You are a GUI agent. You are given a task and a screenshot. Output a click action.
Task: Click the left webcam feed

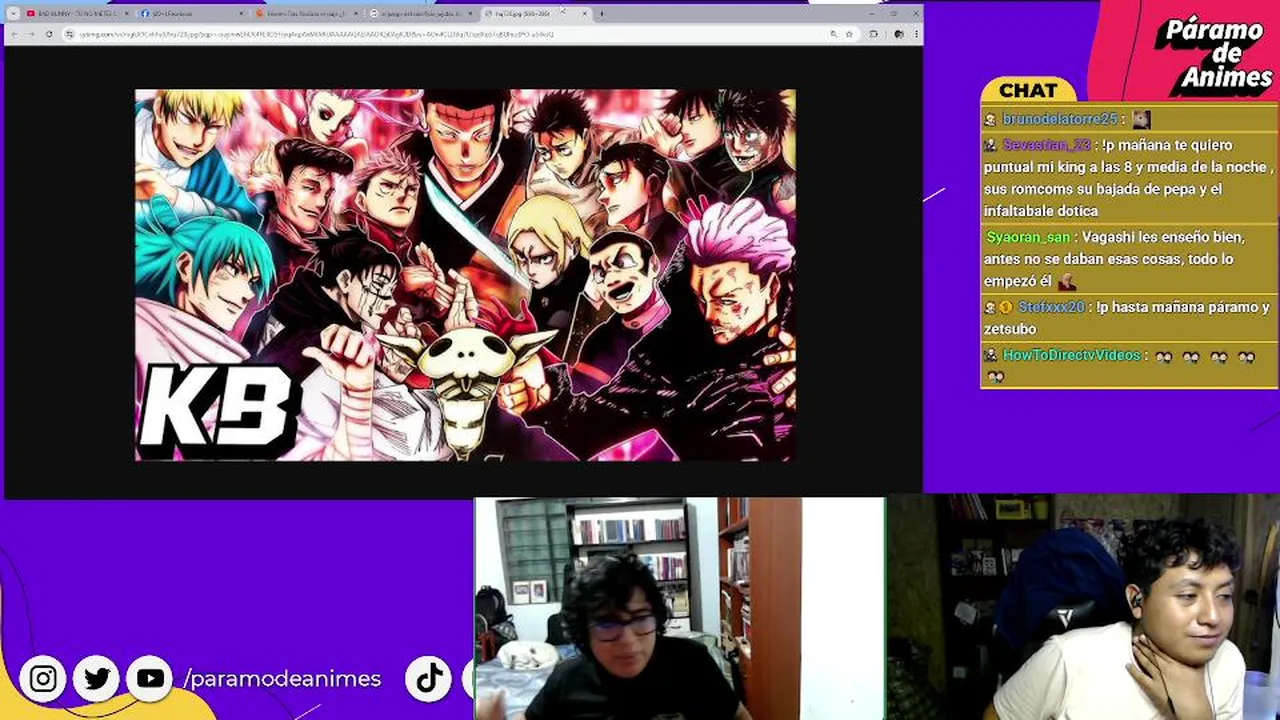679,608
